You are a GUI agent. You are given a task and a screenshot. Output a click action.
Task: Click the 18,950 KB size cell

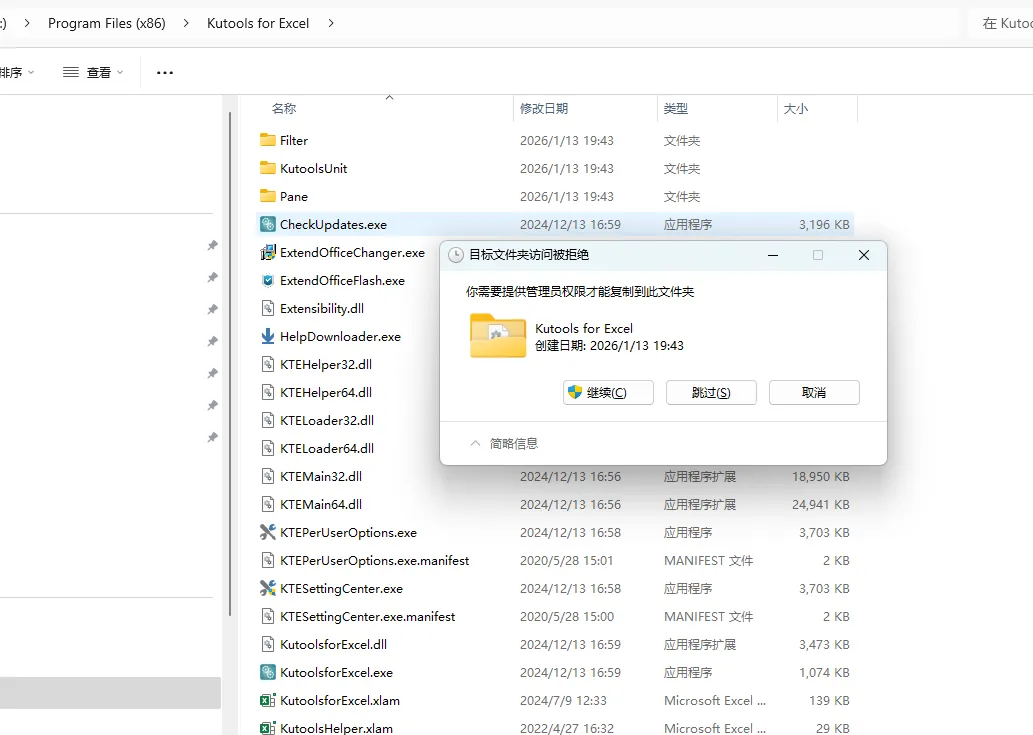(821, 476)
